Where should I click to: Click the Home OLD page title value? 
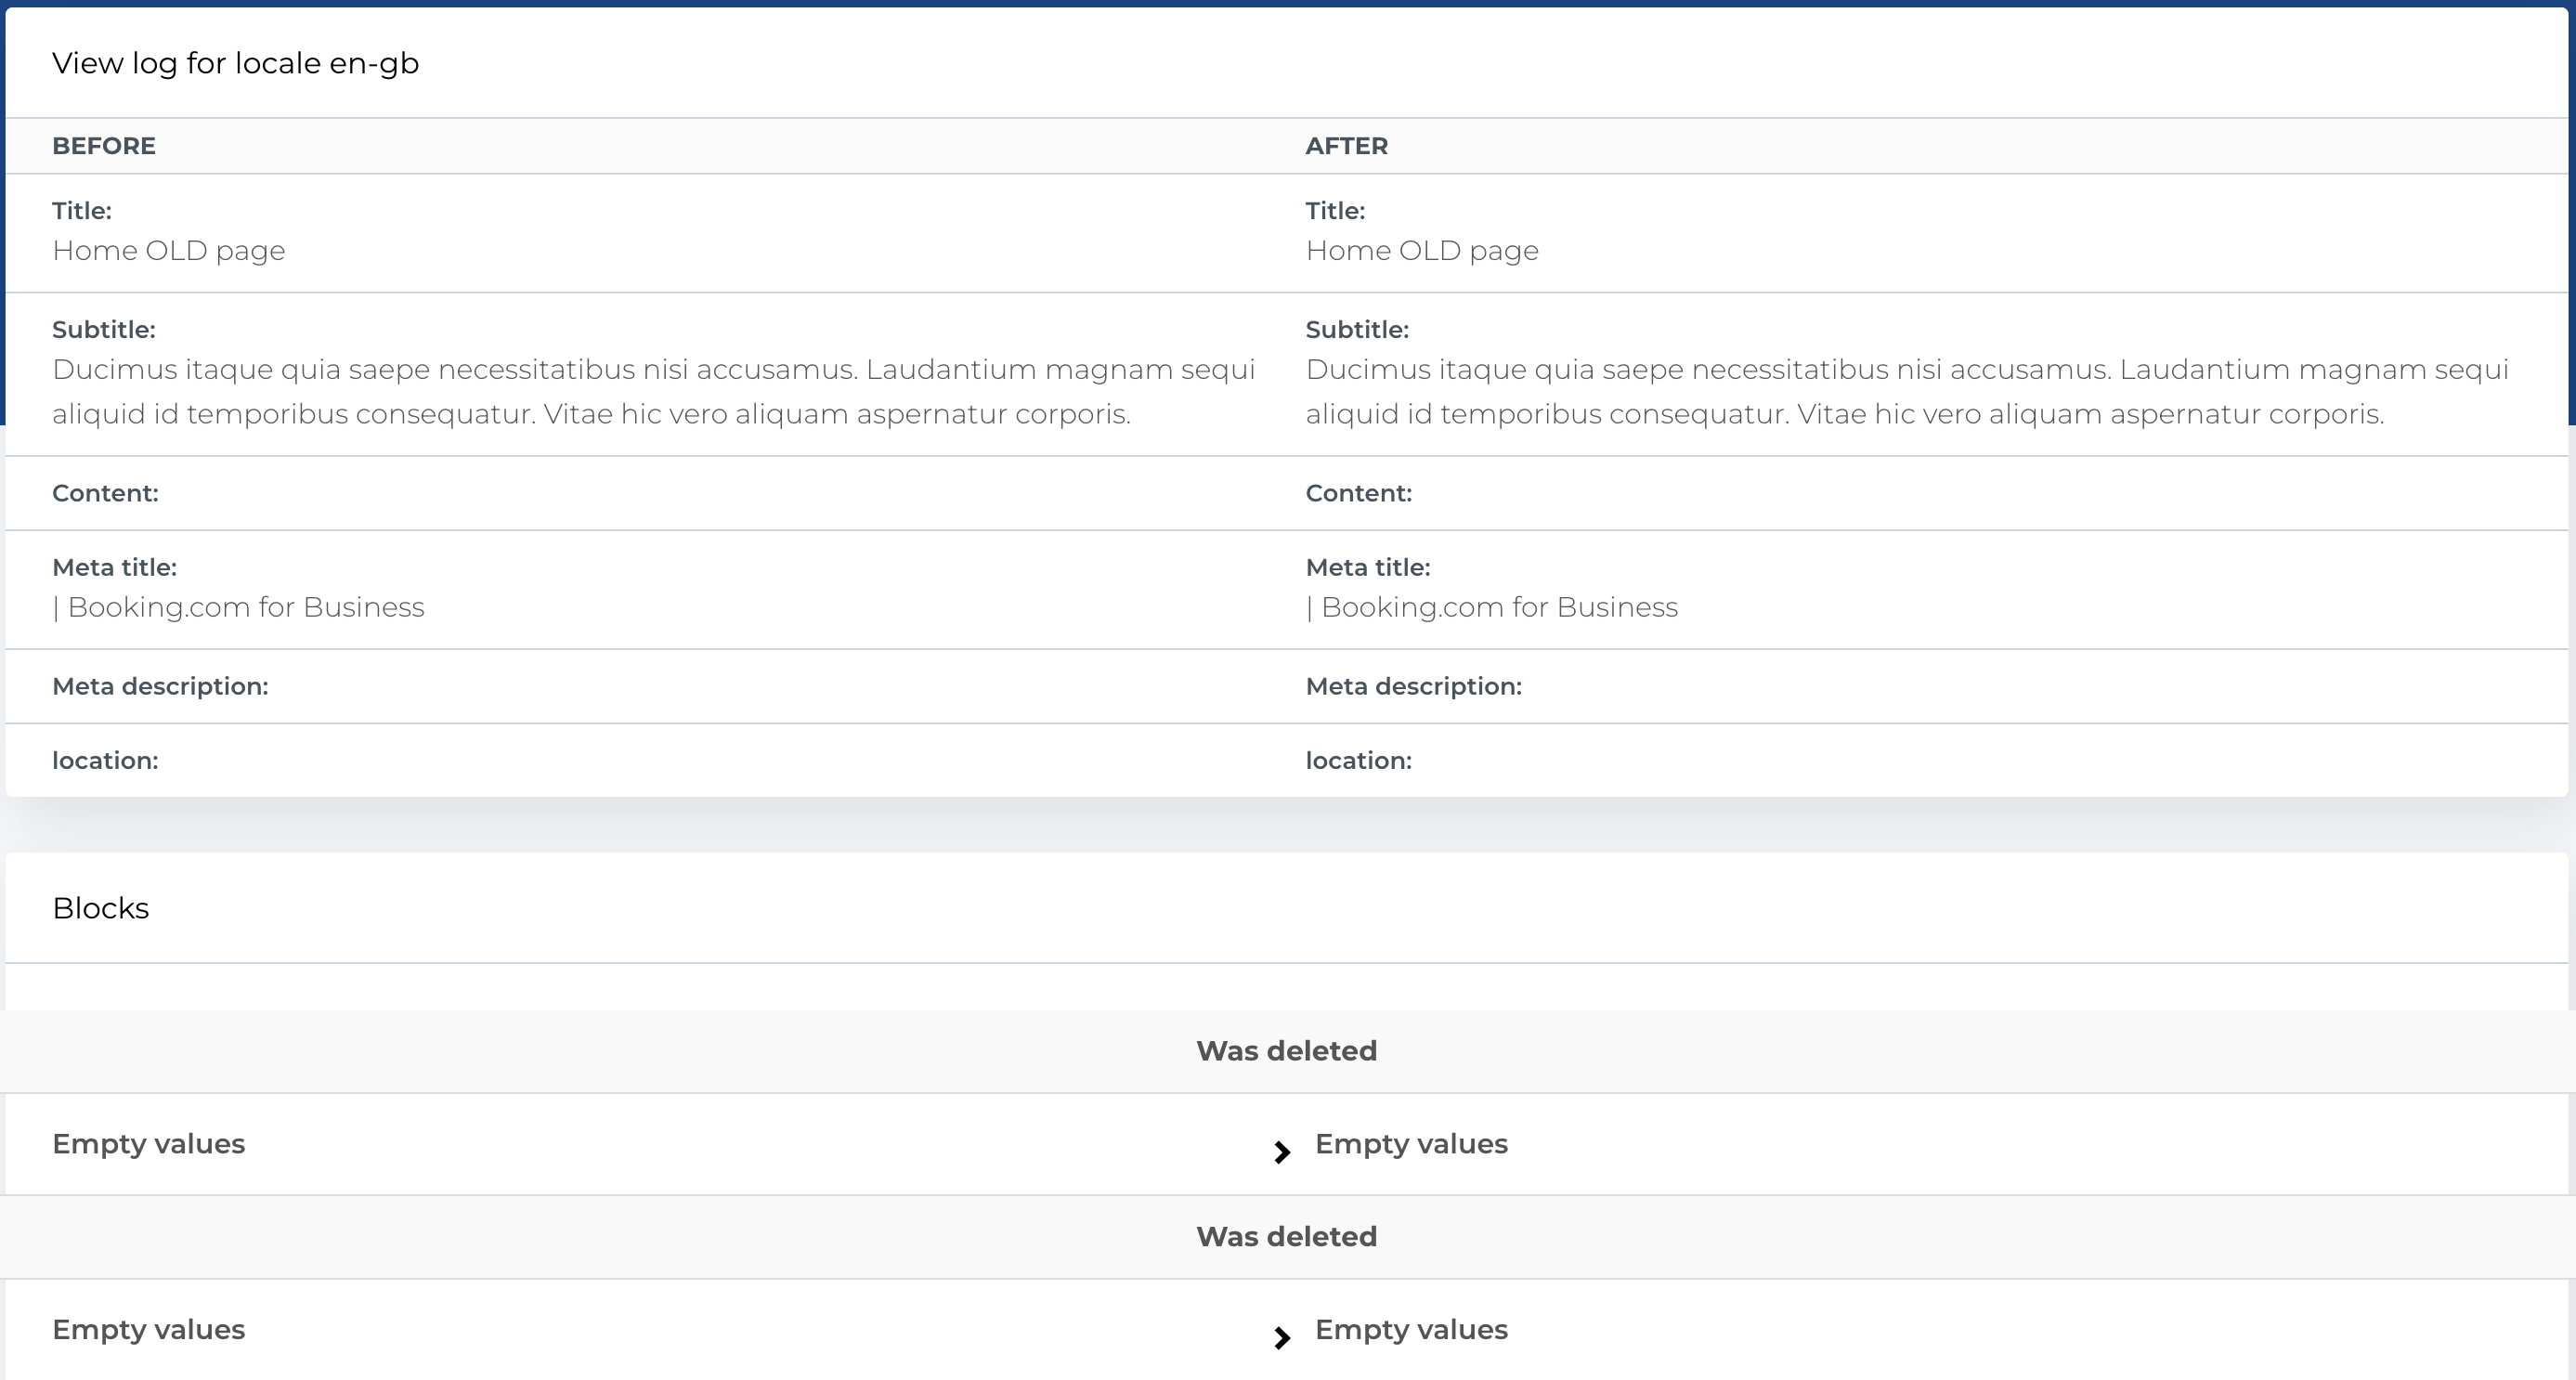[x=168, y=250]
